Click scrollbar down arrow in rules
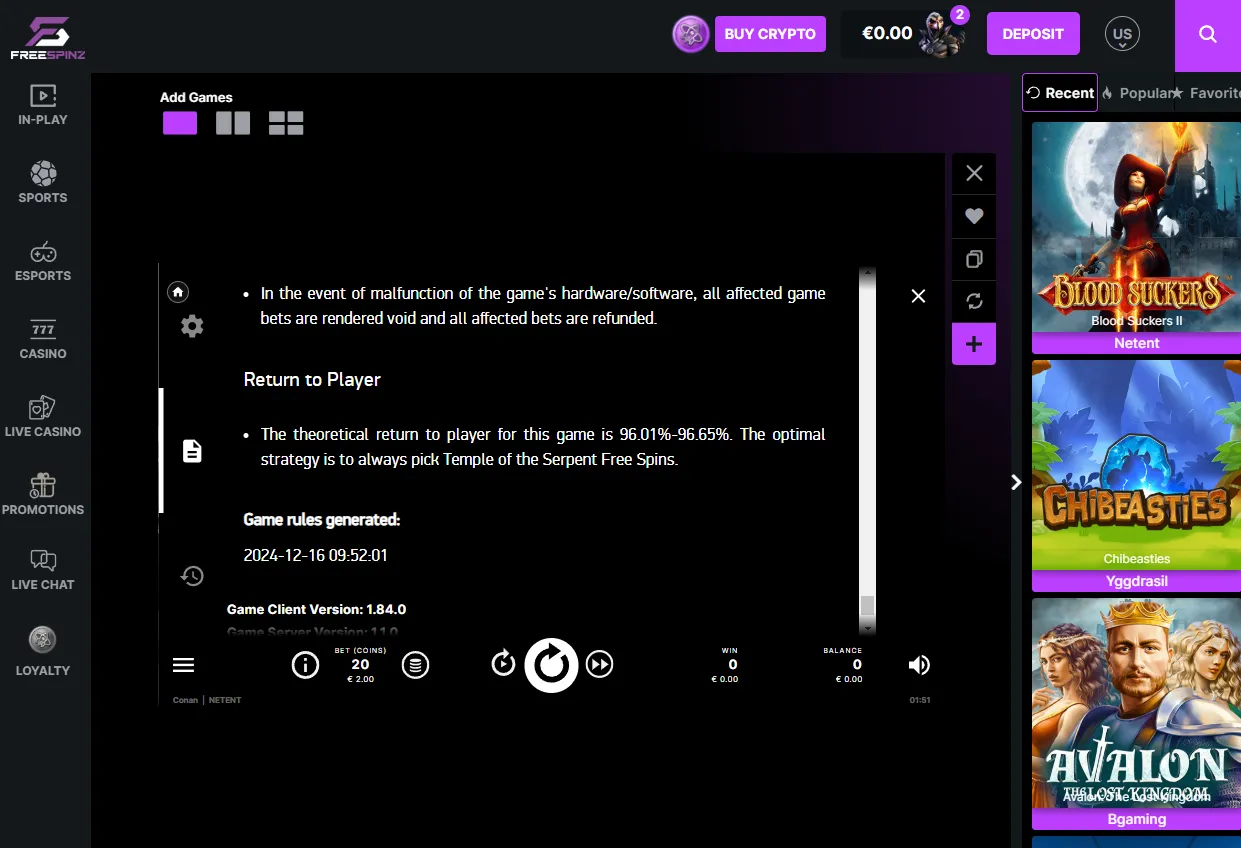1241x848 pixels. [868, 627]
